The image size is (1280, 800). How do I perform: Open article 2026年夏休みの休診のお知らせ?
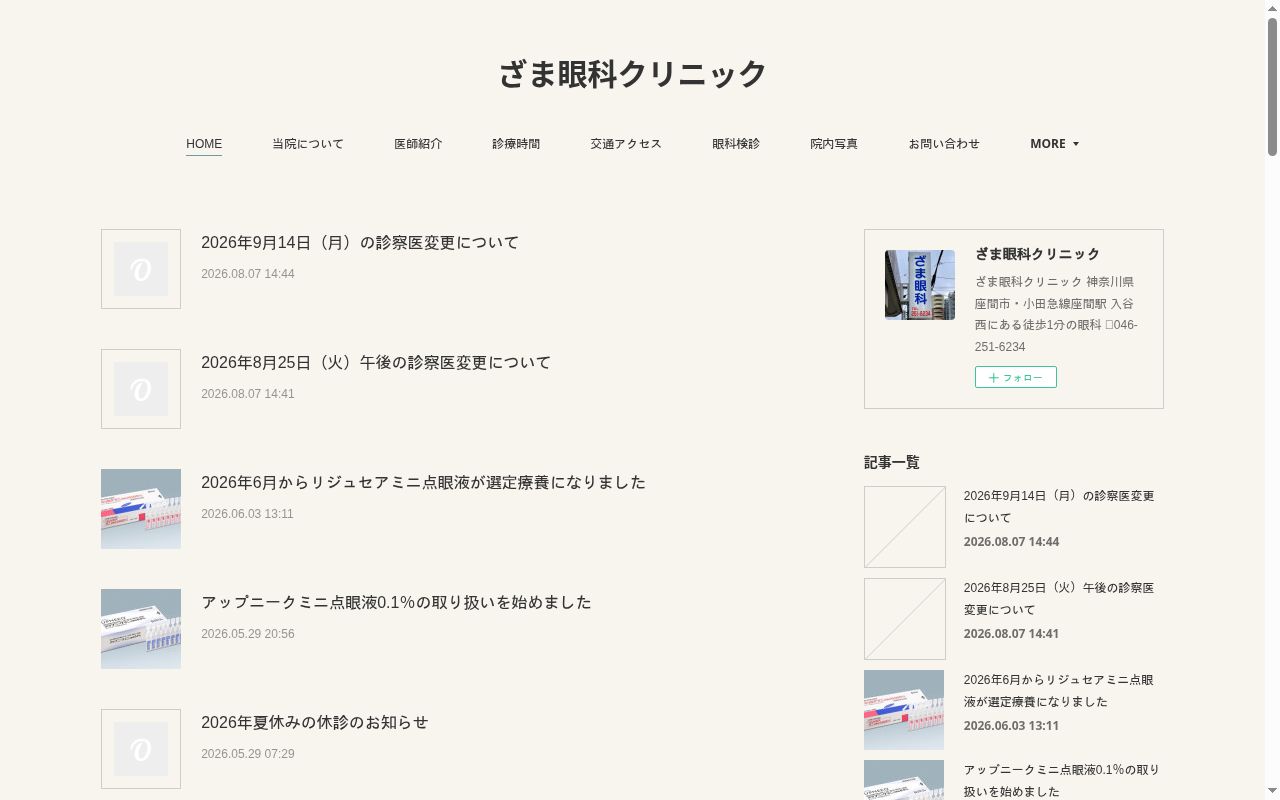click(x=314, y=723)
